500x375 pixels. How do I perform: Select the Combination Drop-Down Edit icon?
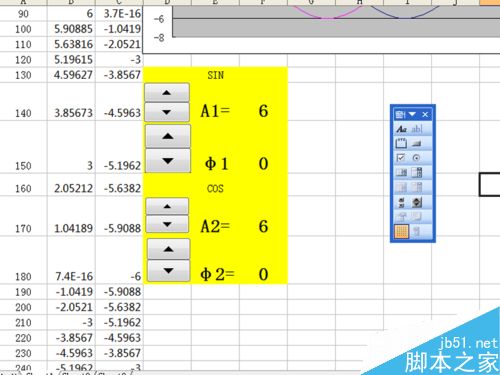tap(417, 187)
